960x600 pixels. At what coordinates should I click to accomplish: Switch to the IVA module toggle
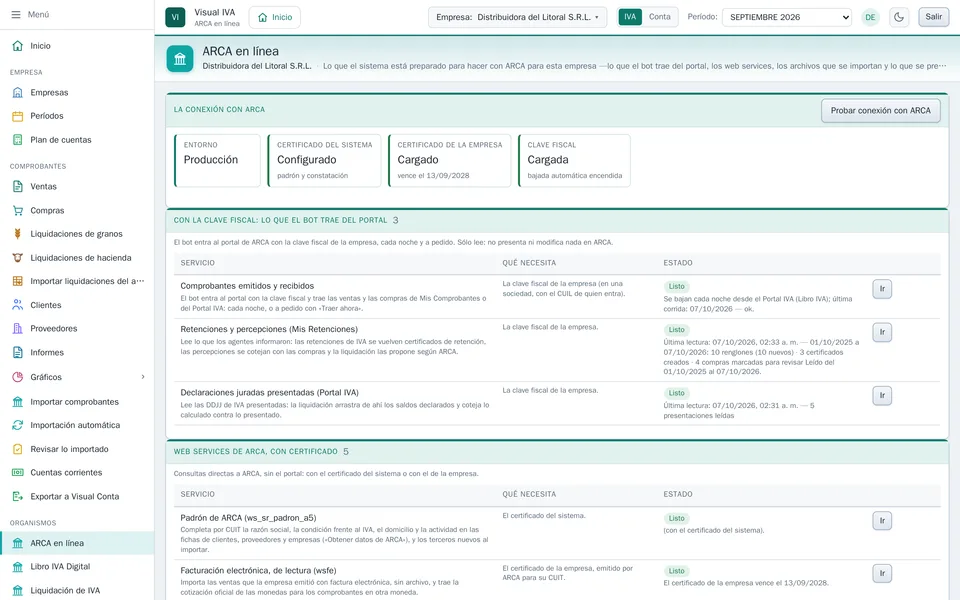(630, 17)
